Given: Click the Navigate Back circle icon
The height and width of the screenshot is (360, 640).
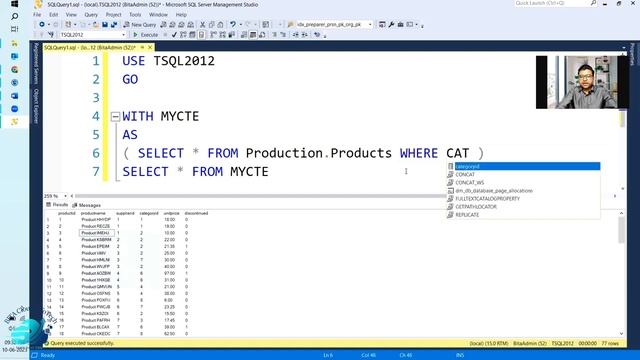Looking at the screenshot, I should [x=41, y=24].
